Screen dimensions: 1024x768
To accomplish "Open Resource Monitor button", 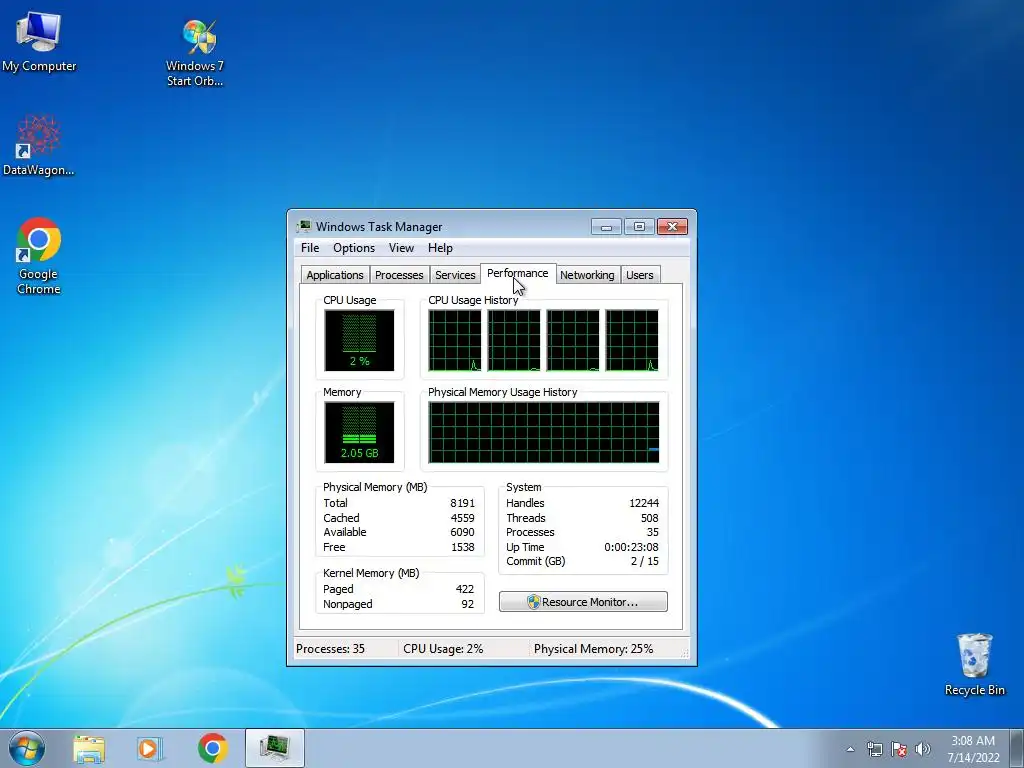I will pos(583,602).
